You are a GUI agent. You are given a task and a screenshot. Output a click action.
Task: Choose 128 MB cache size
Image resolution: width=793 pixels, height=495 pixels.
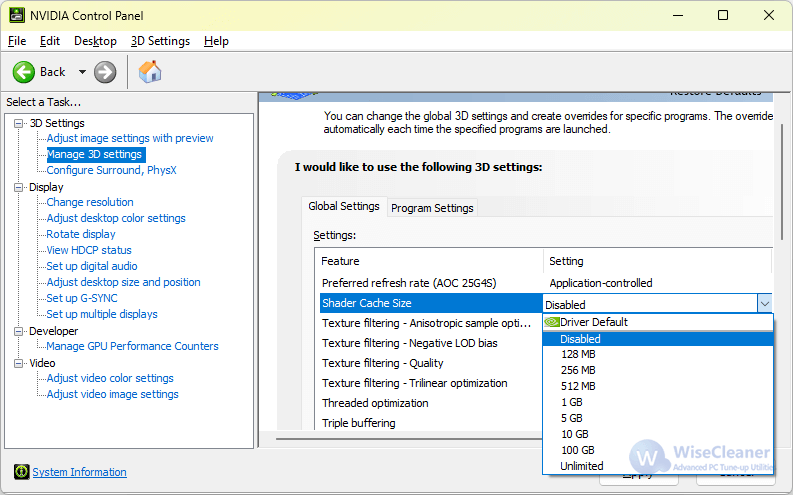click(x=658, y=354)
